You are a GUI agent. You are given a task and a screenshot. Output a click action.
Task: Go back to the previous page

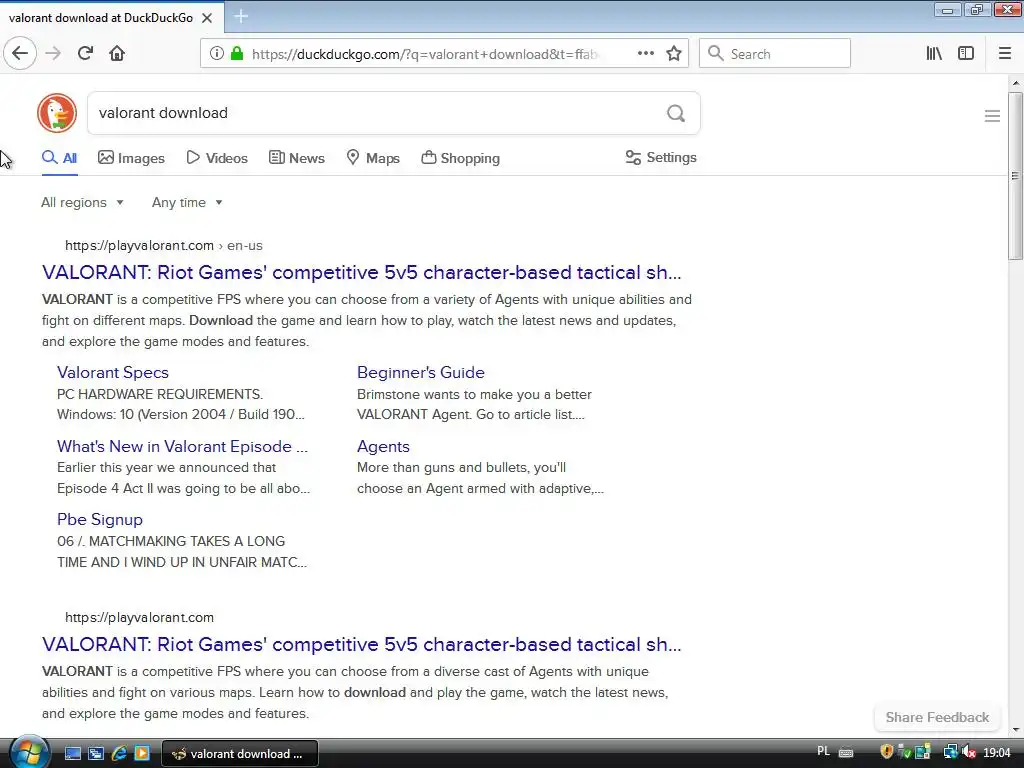[20, 54]
